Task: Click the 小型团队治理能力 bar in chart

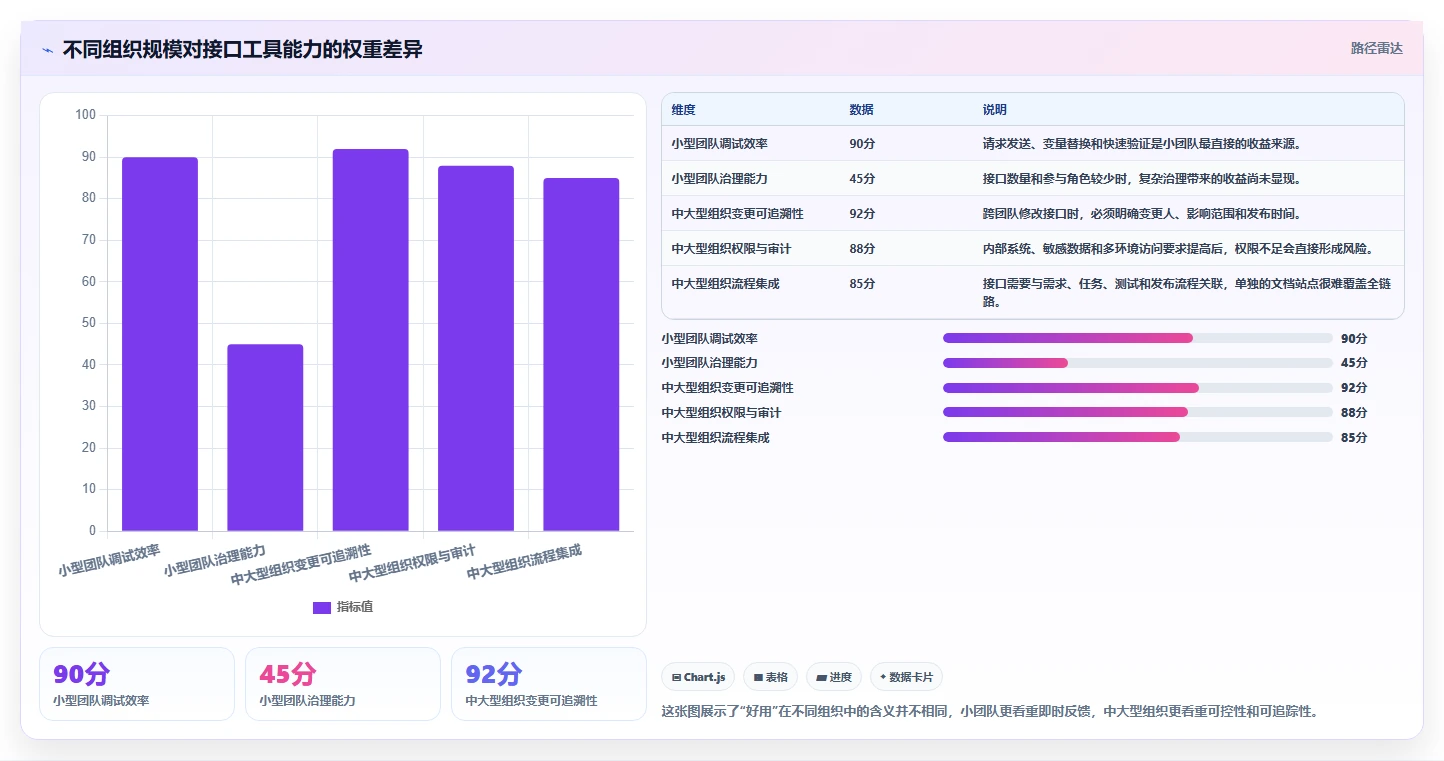Action: pos(265,437)
